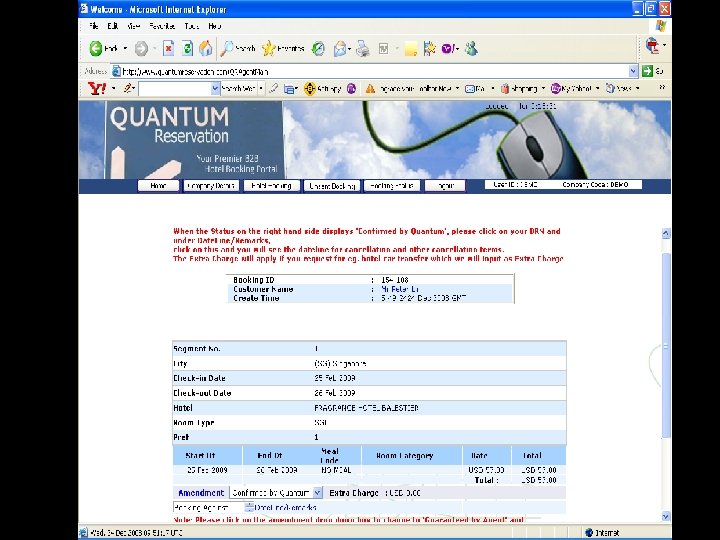Click the Unseen Booking button
This screenshot has width=720, height=540.
(332, 186)
